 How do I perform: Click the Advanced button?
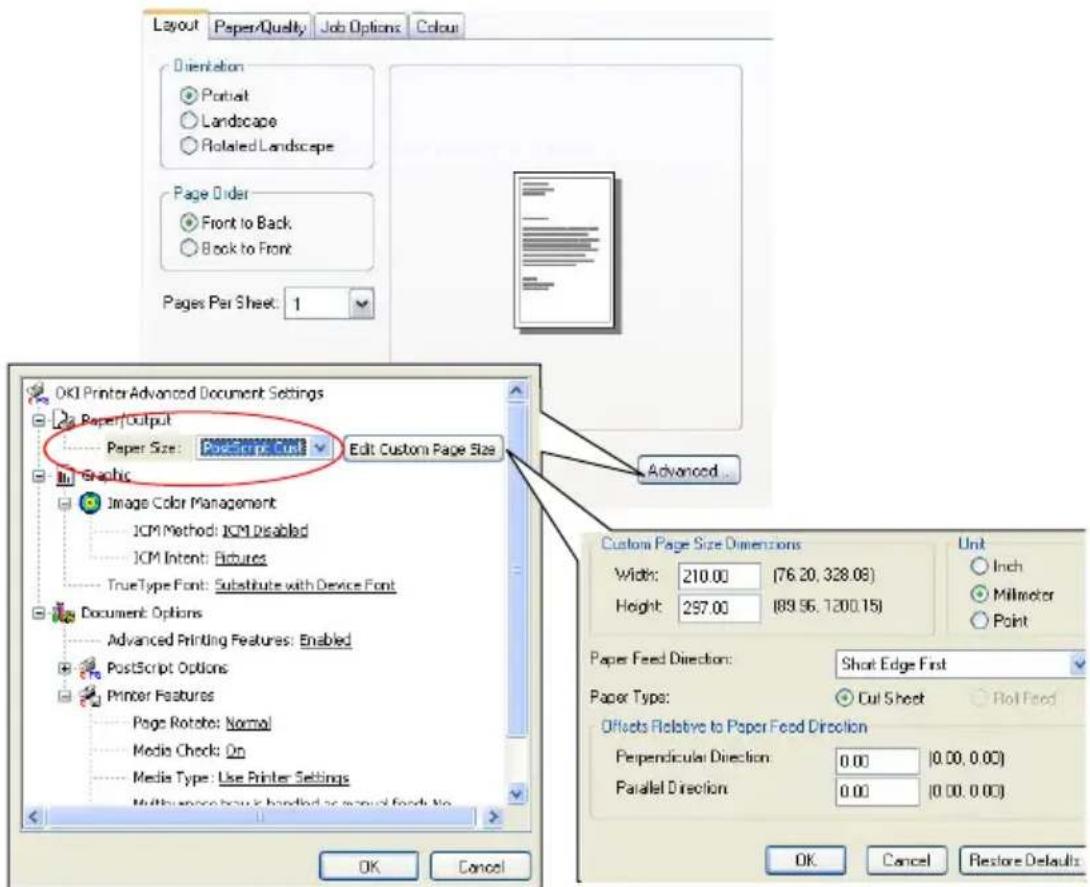(688, 471)
